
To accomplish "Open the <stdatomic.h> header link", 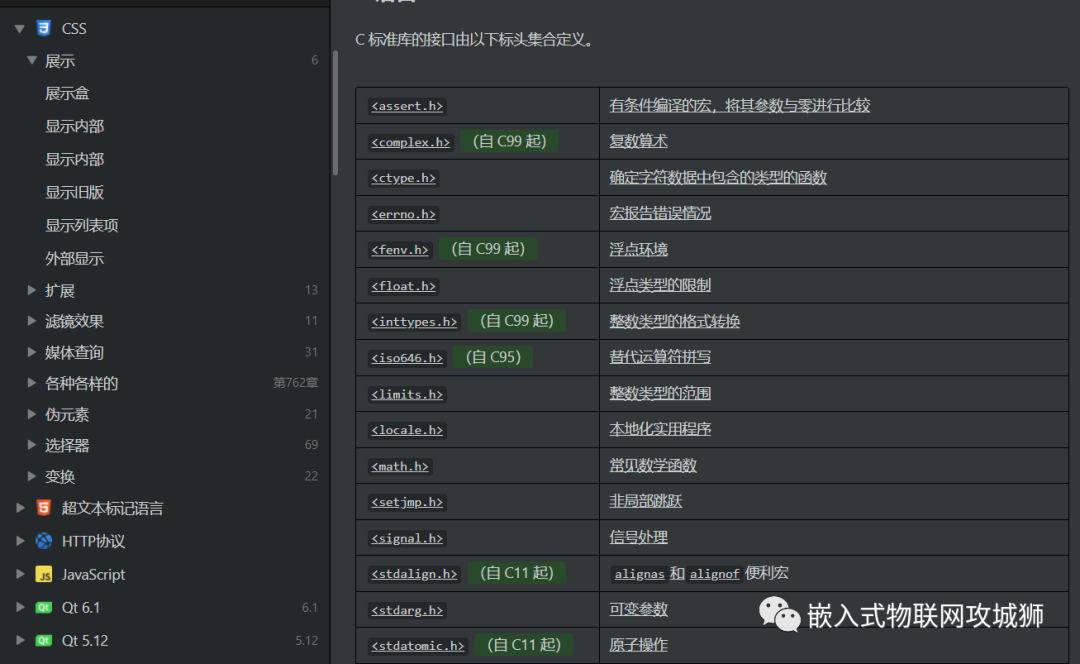I will coord(417,646).
